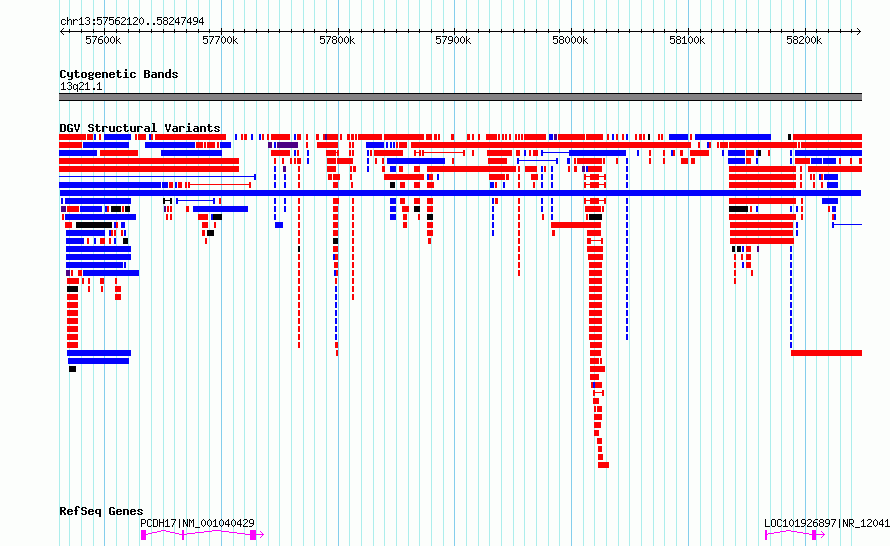Select the thin blue line running off the right edge

coord(847,225)
